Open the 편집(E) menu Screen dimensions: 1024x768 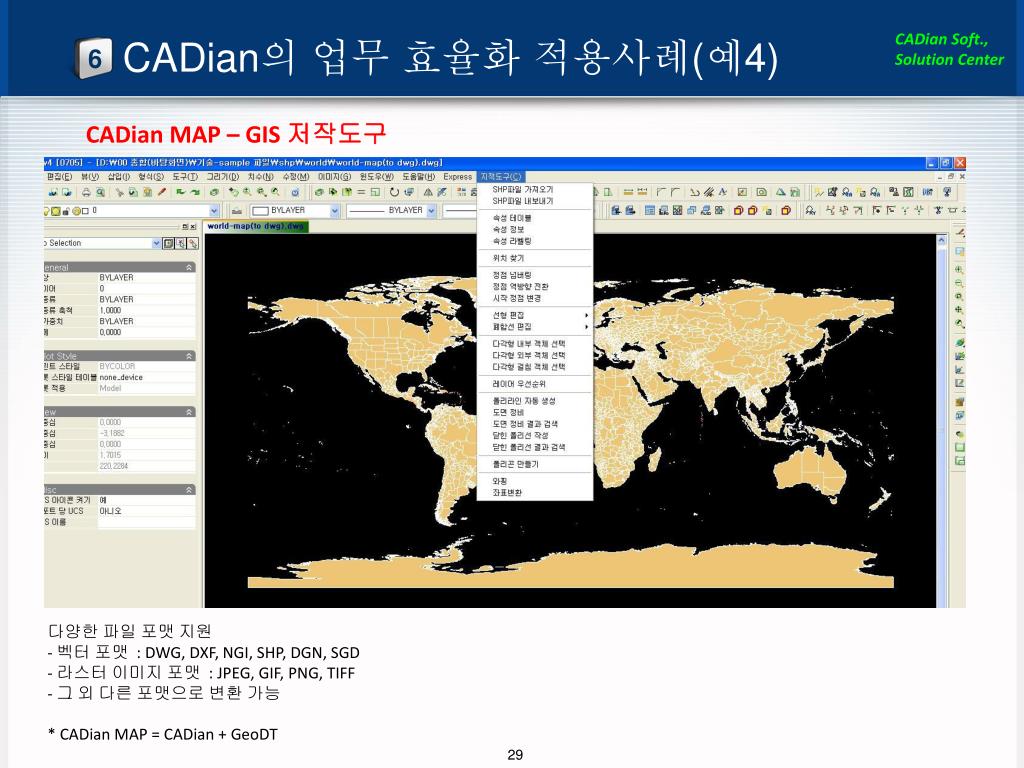[x=59, y=176]
